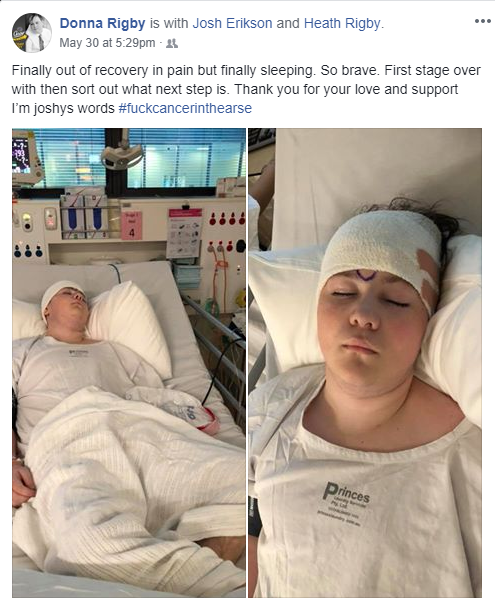The height and width of the screenshot is (604, 495).
Task: Open the three-dot post options menu
Action: (x=483, y=21)
